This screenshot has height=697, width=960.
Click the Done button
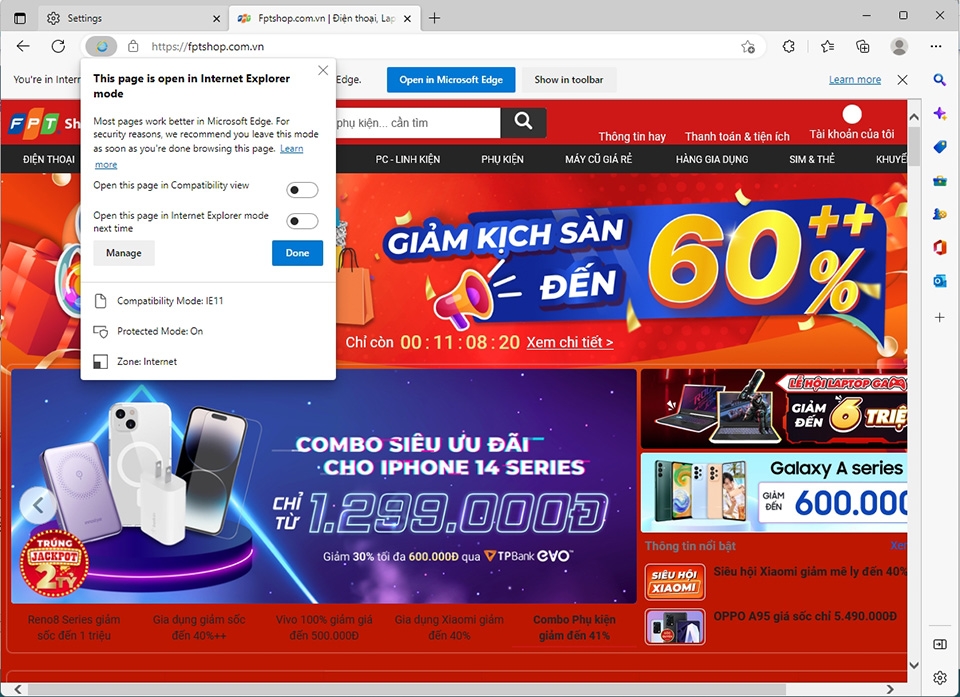(x=298, y=253)
